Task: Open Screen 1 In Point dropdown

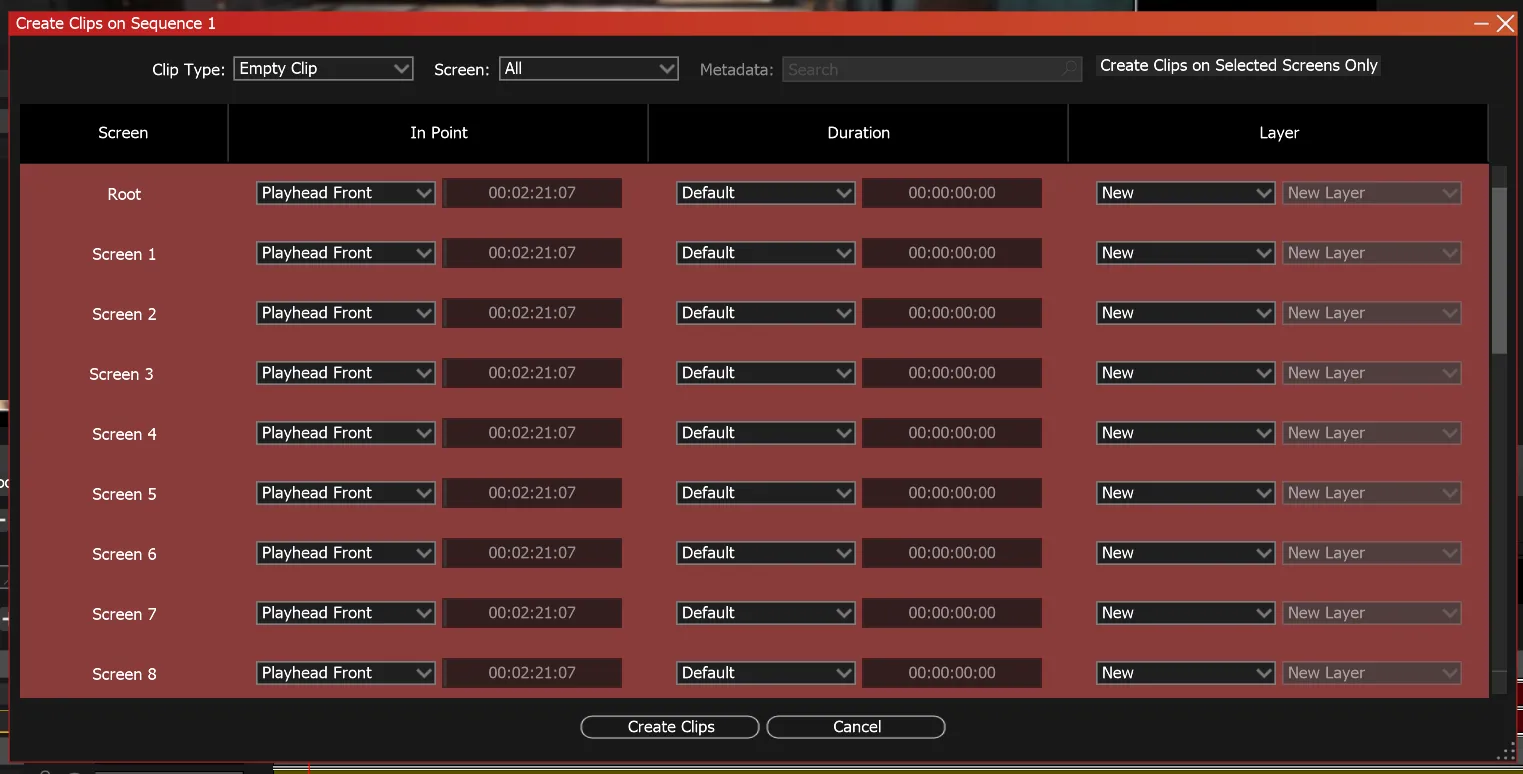Action: 346,253
